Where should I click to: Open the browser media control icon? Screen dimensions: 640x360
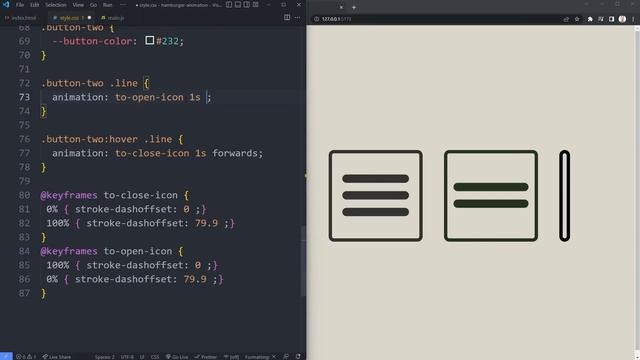[x=600, y=19]
